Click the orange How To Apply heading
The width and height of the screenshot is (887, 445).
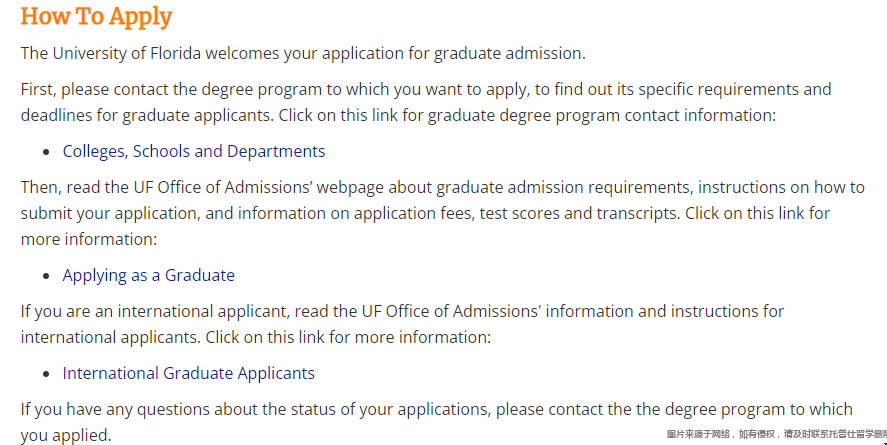96,16
